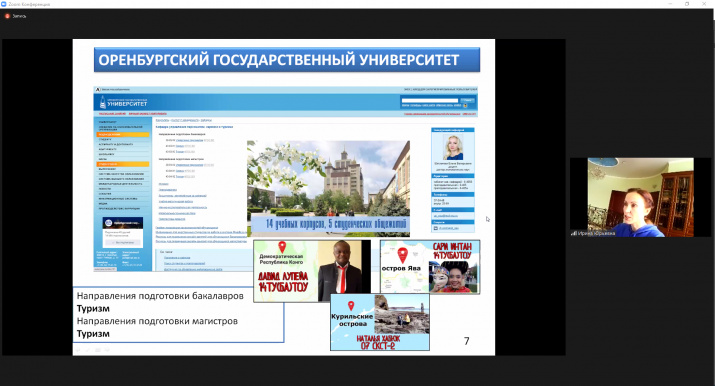Click the university building photo
This screenshot has width=715, height=386.
tap(328, 189)
